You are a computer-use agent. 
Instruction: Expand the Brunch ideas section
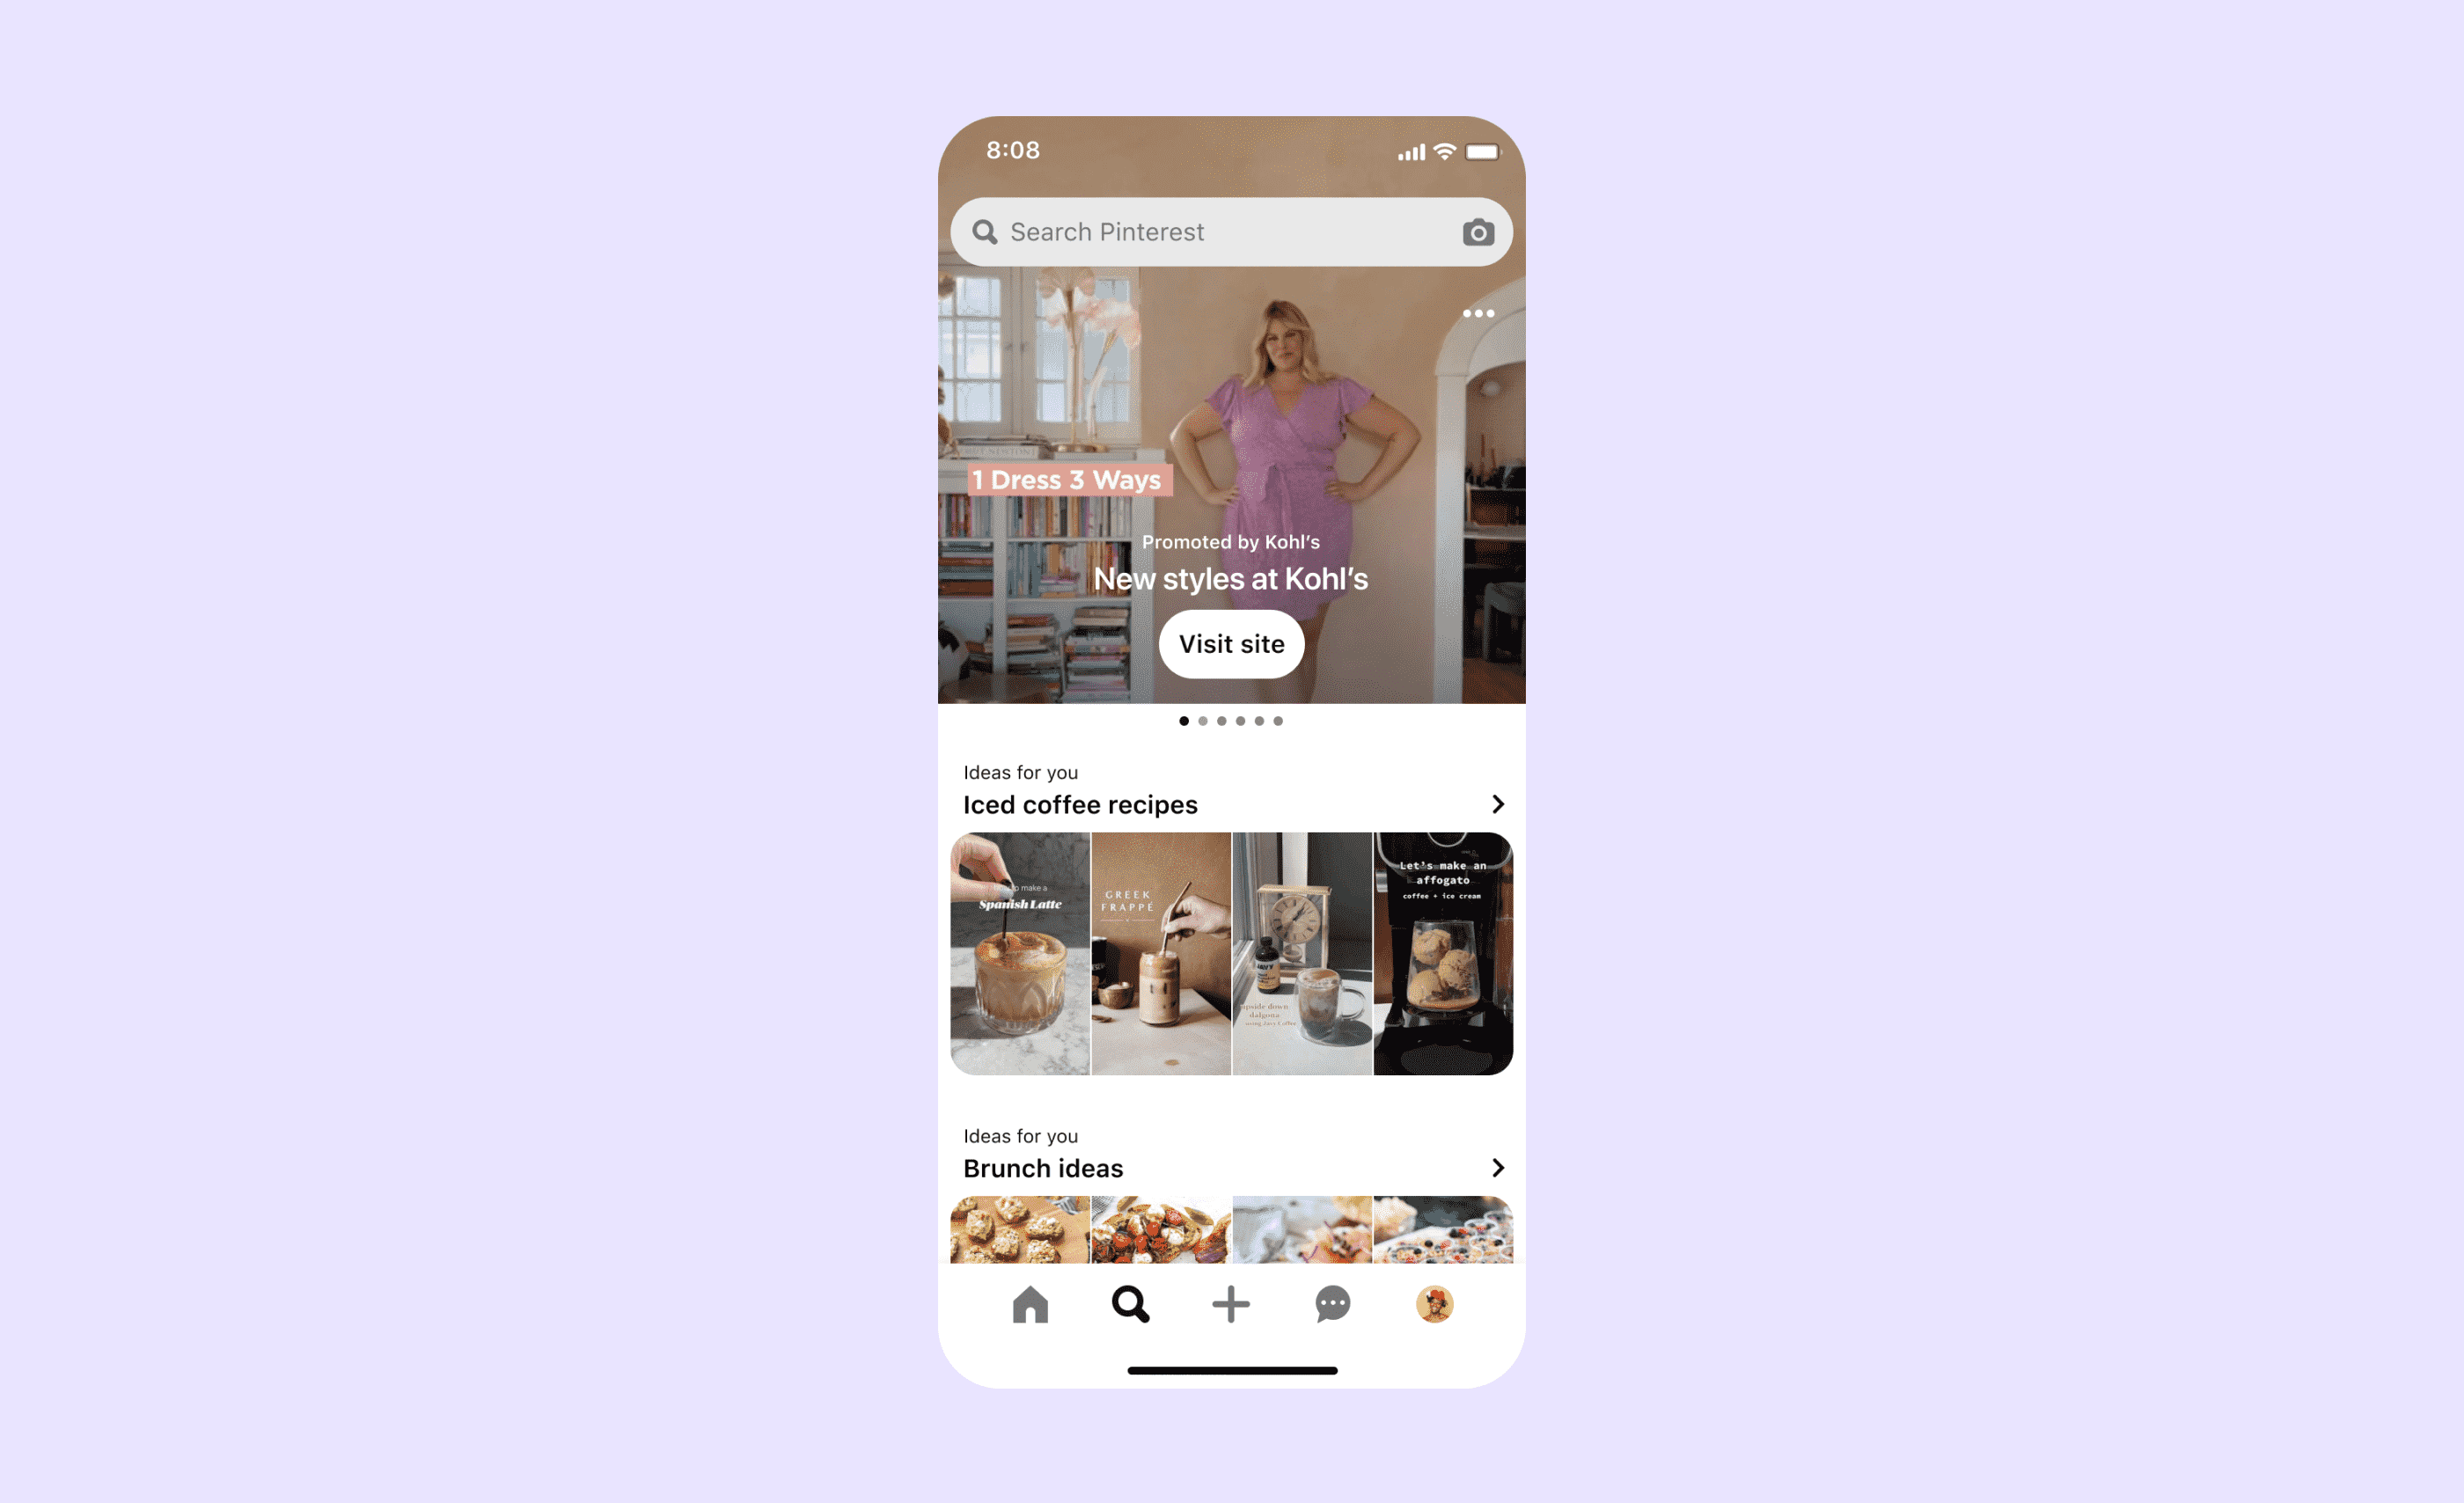point(1498,1167)
